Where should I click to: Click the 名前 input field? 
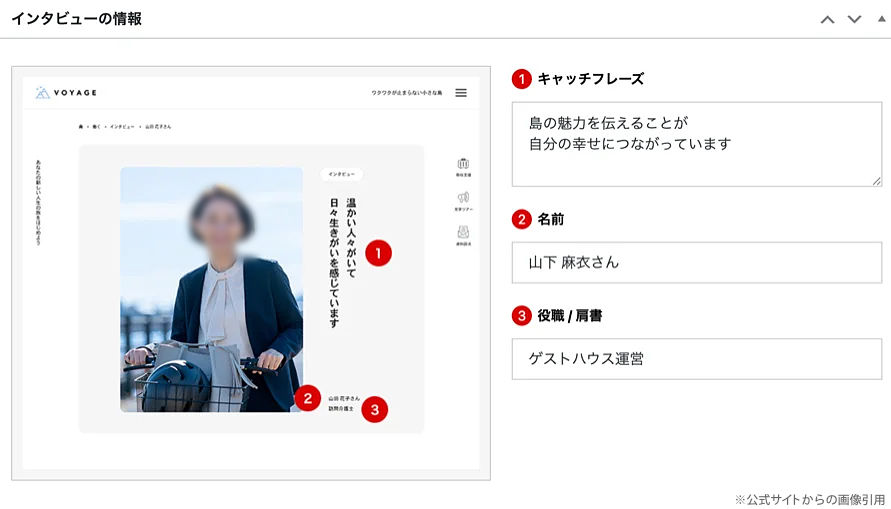coord(697,262)
